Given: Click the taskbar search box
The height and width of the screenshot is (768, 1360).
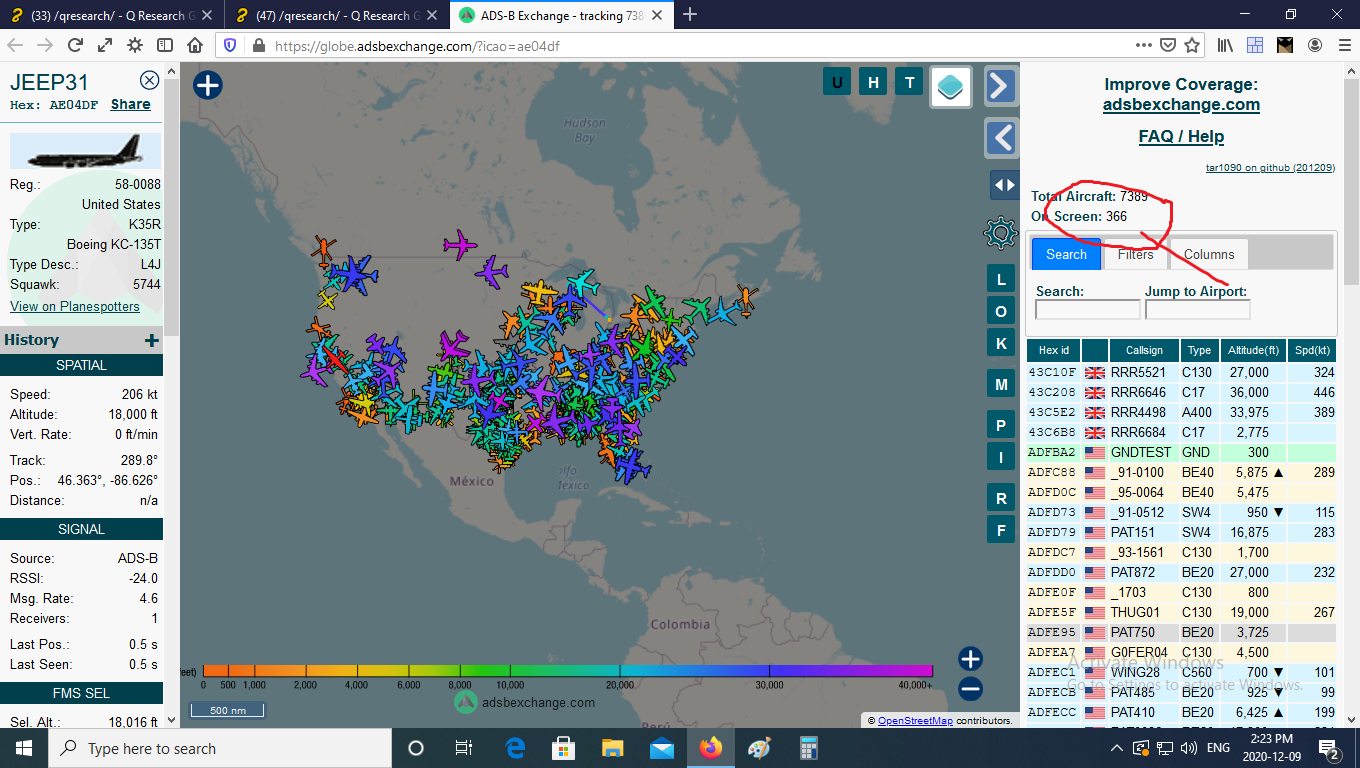Looking at the screenshot, I should pos(220,748).
